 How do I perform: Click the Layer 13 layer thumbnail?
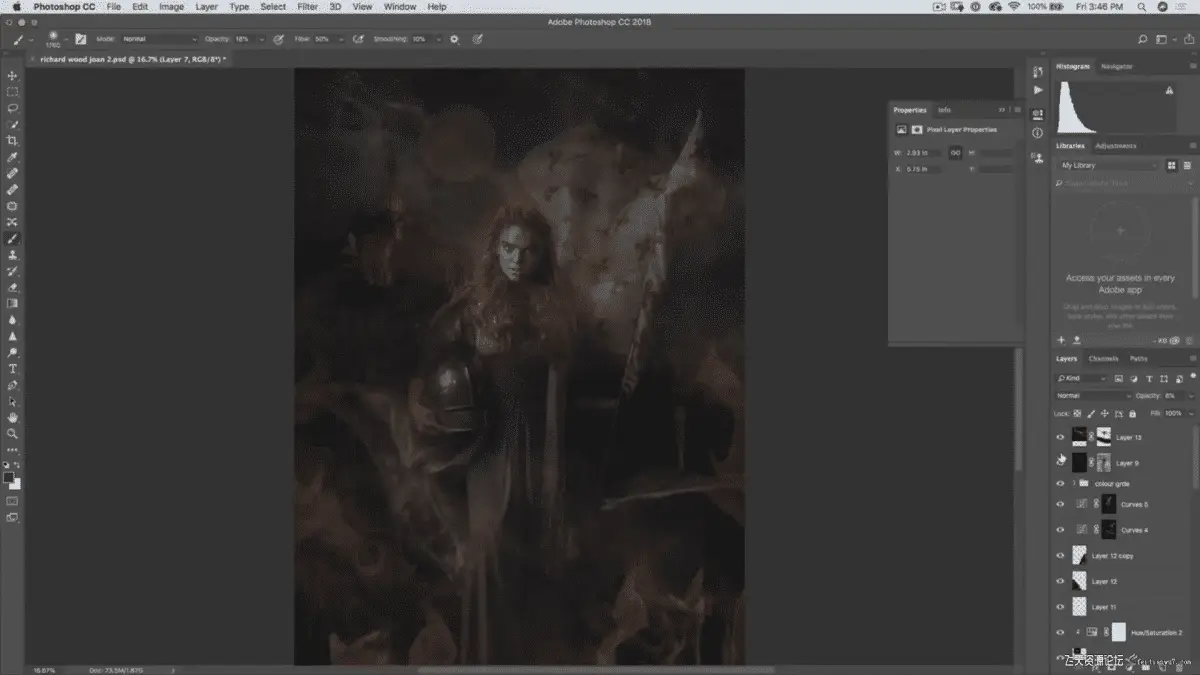tap(1080, 437)
